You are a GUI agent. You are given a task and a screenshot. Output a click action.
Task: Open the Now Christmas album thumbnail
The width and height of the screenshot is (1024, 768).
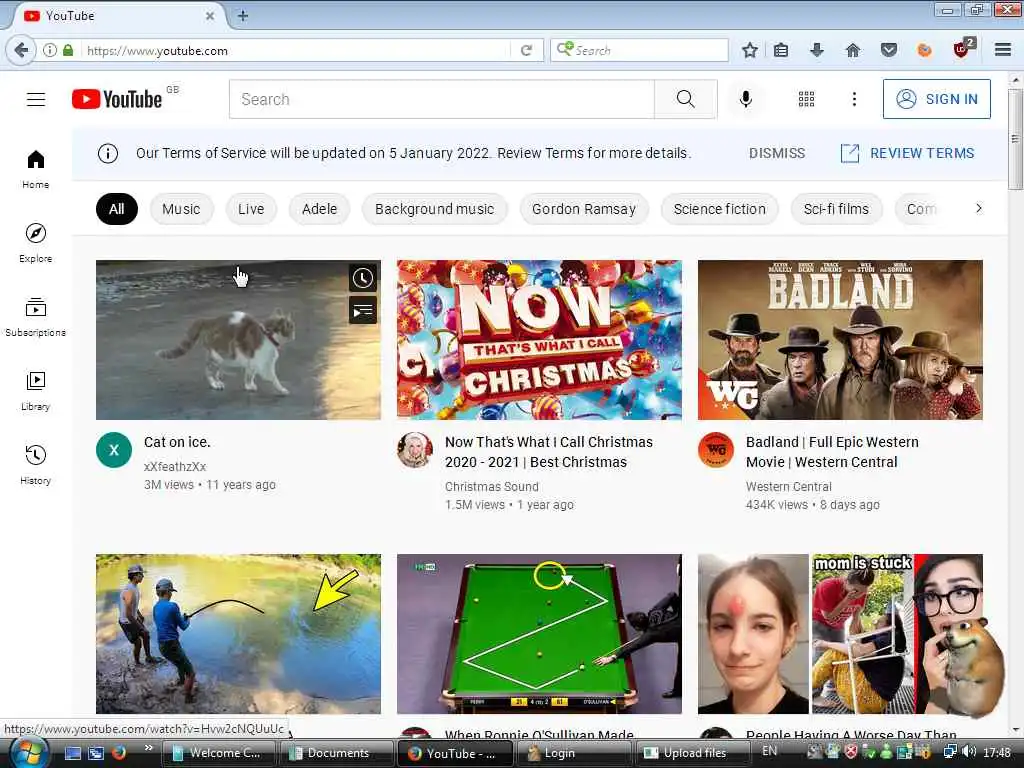pyautogui.click(x=539, y=340)
